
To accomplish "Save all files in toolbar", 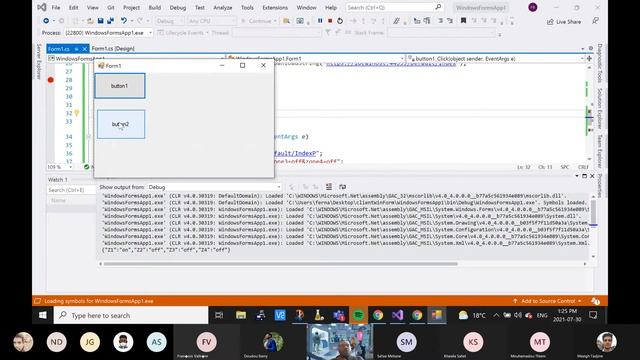I will [110, 21].
